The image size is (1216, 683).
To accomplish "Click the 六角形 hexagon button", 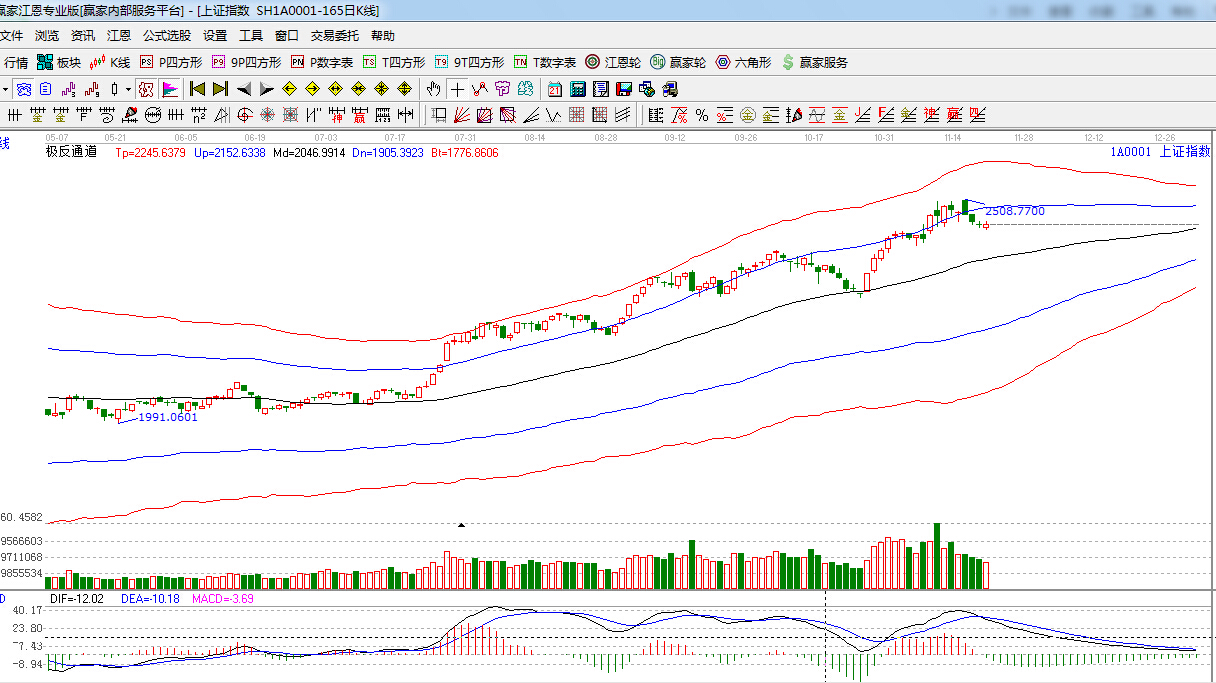I will coord(743,62).
